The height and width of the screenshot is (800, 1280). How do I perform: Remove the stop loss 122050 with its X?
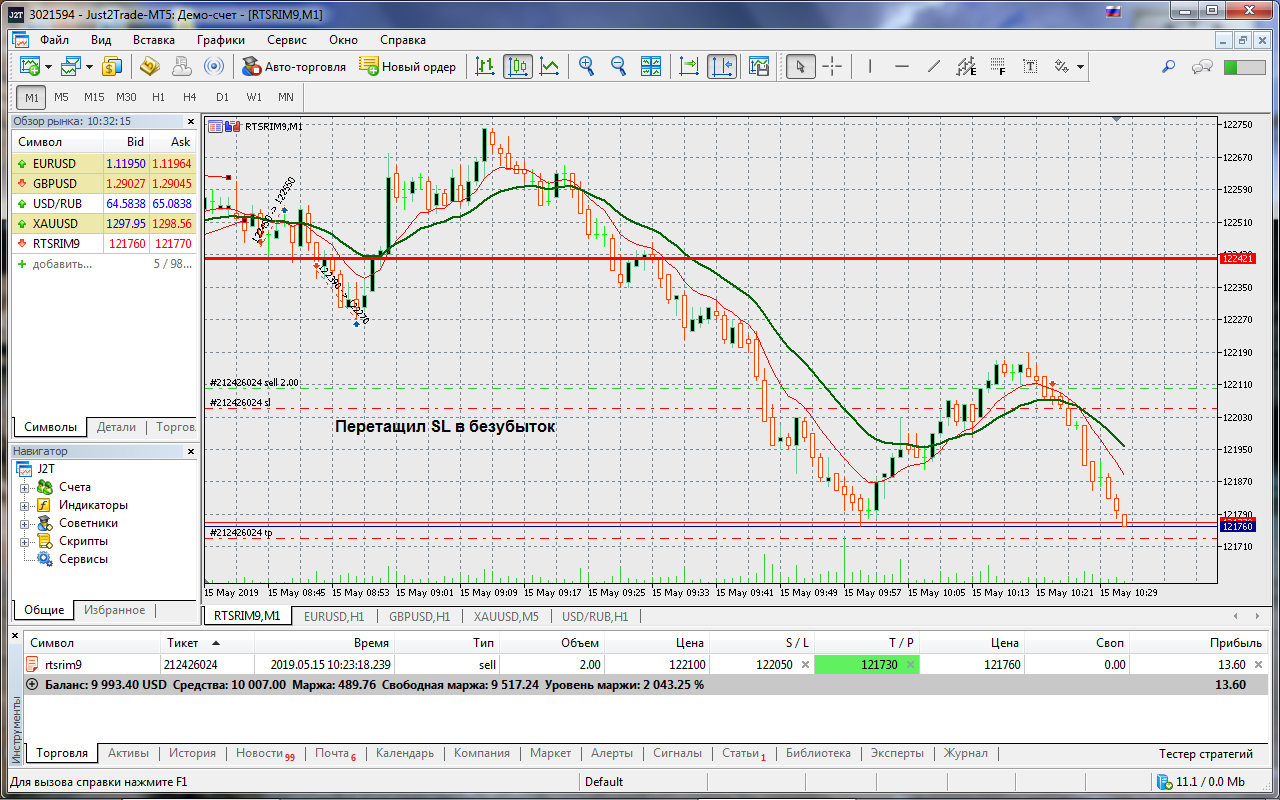click(x=805, y=665)
